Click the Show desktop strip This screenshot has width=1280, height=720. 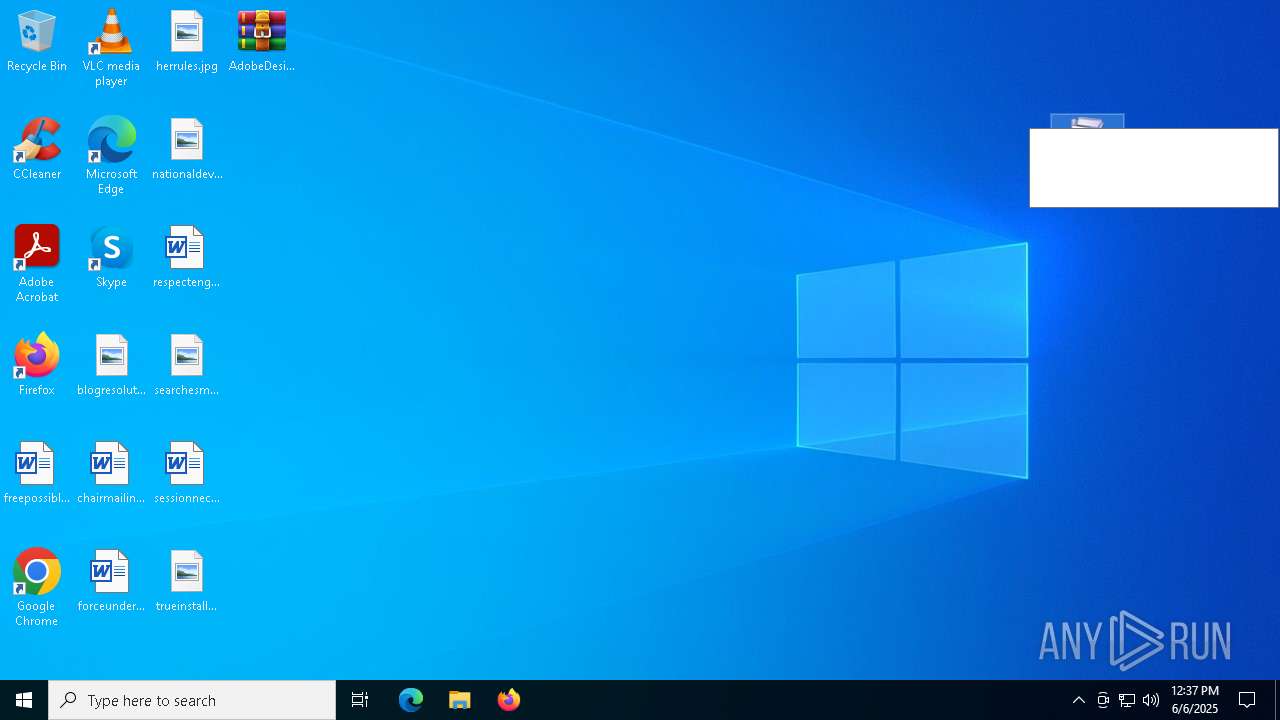tap(1277, 700)
